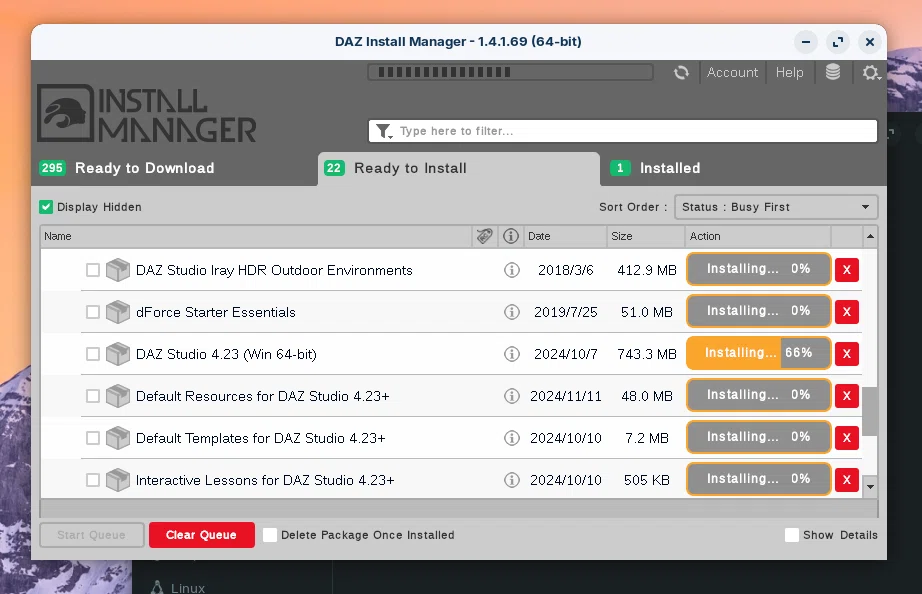This screenshot has height=594, width=922.
Task: Click the Clear Queue button
Action: tap(202, 535)
